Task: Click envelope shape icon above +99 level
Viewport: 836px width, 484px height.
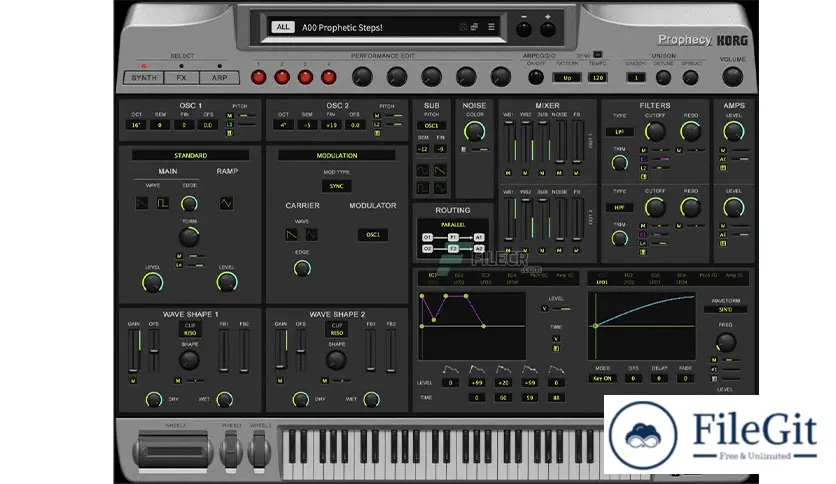Action: [477, 369]
